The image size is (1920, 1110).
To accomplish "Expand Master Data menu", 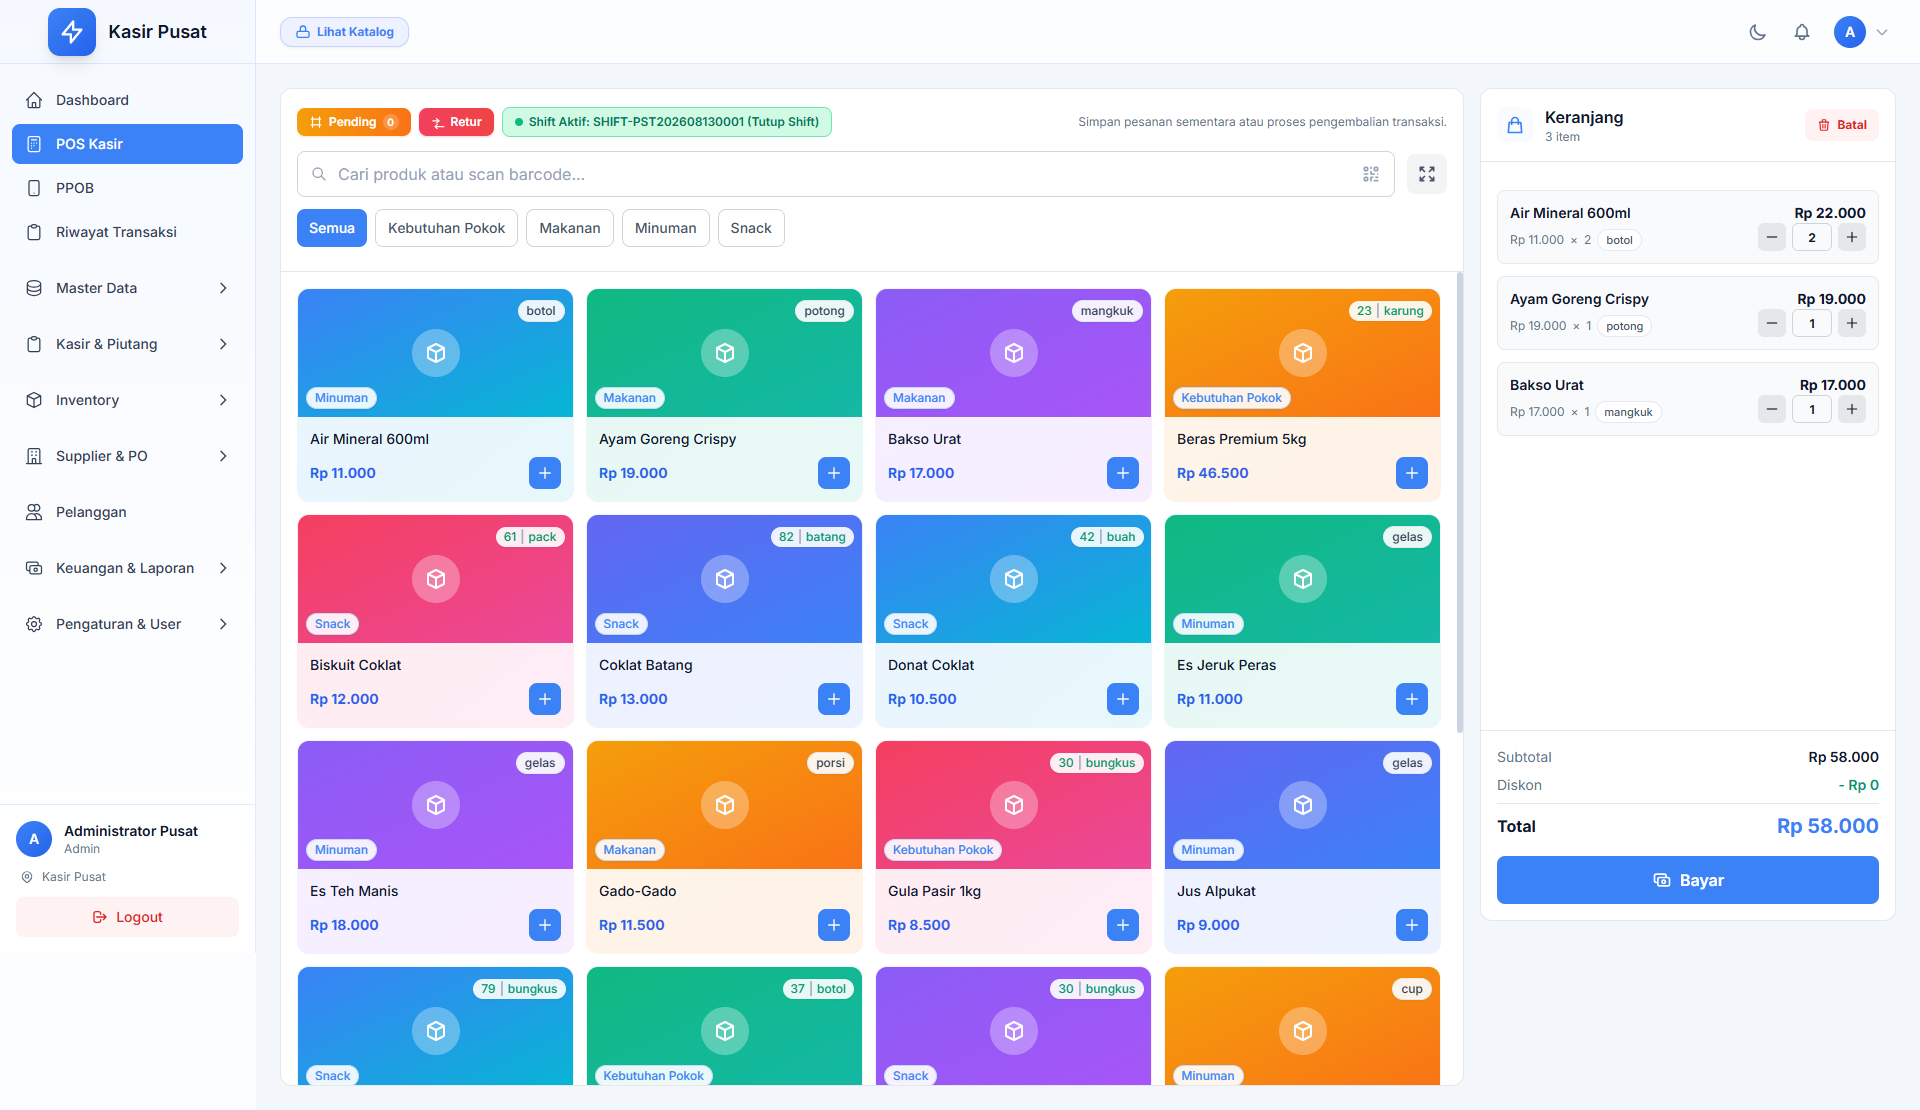I will [127, 288].
